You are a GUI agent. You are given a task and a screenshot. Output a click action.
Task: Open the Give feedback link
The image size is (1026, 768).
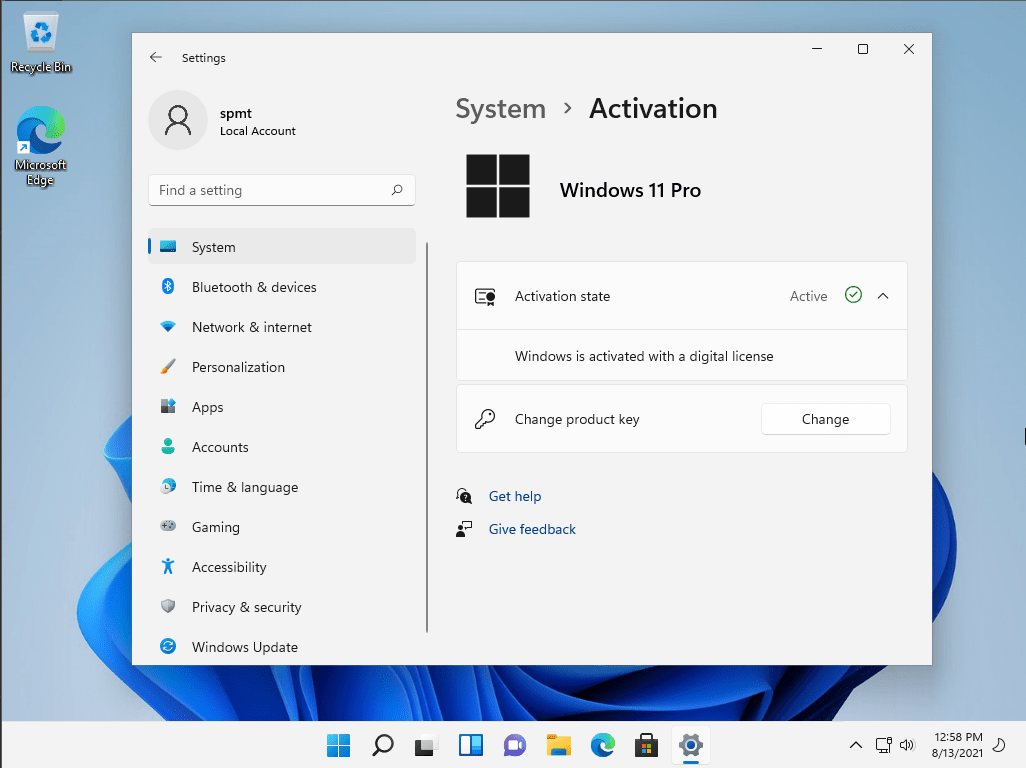click(x=532, y=529)
